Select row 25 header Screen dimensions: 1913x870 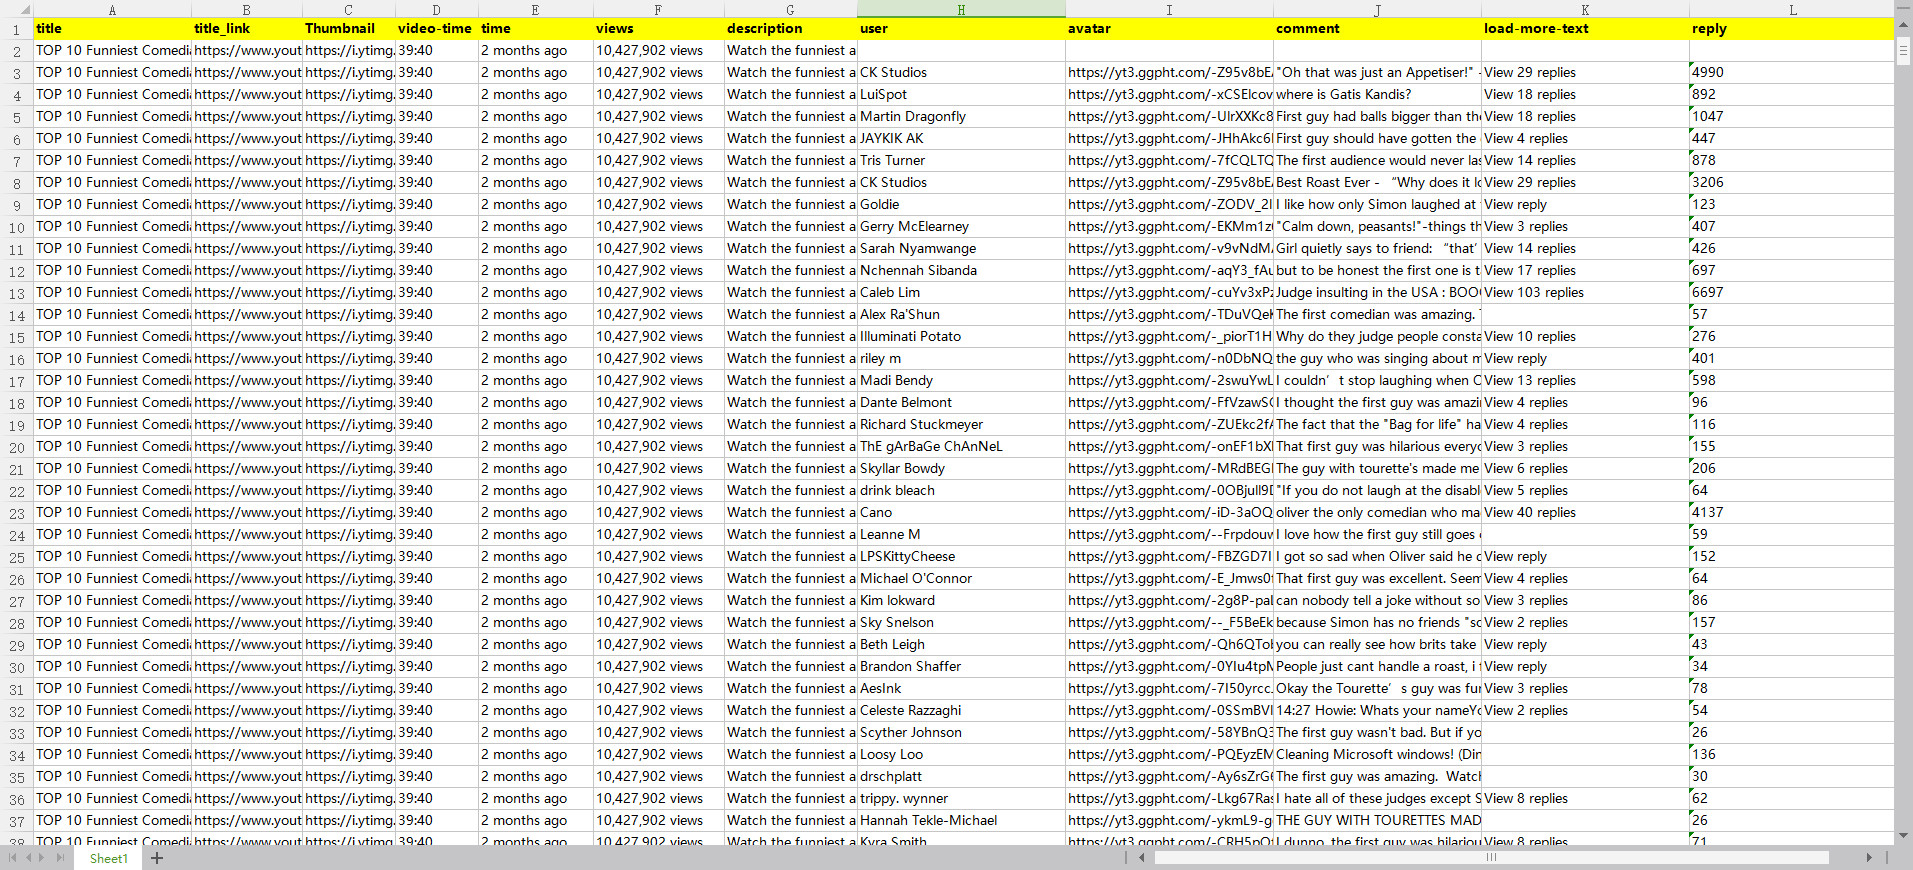tap(16, 557)
